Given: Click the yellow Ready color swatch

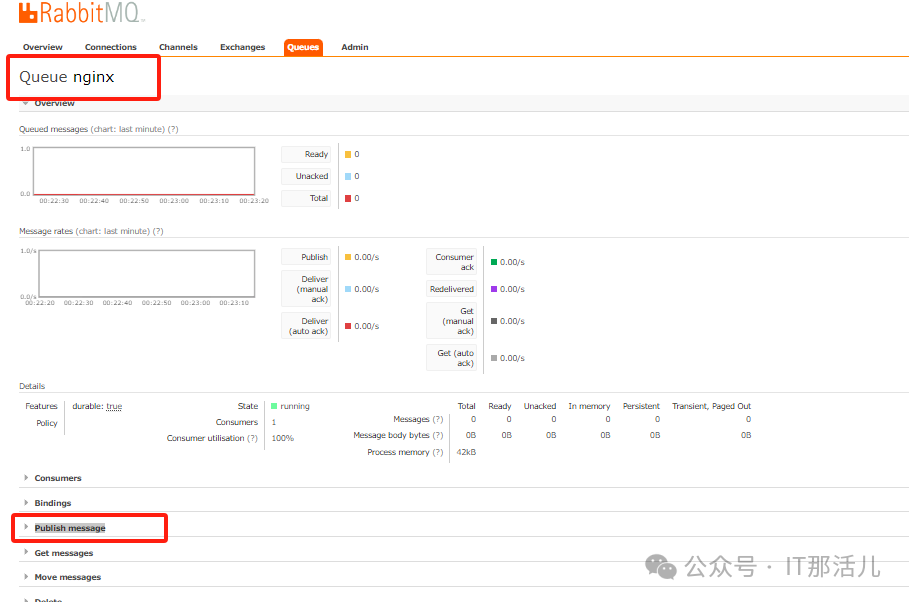Looking at the screenshot, I should 348,154.
